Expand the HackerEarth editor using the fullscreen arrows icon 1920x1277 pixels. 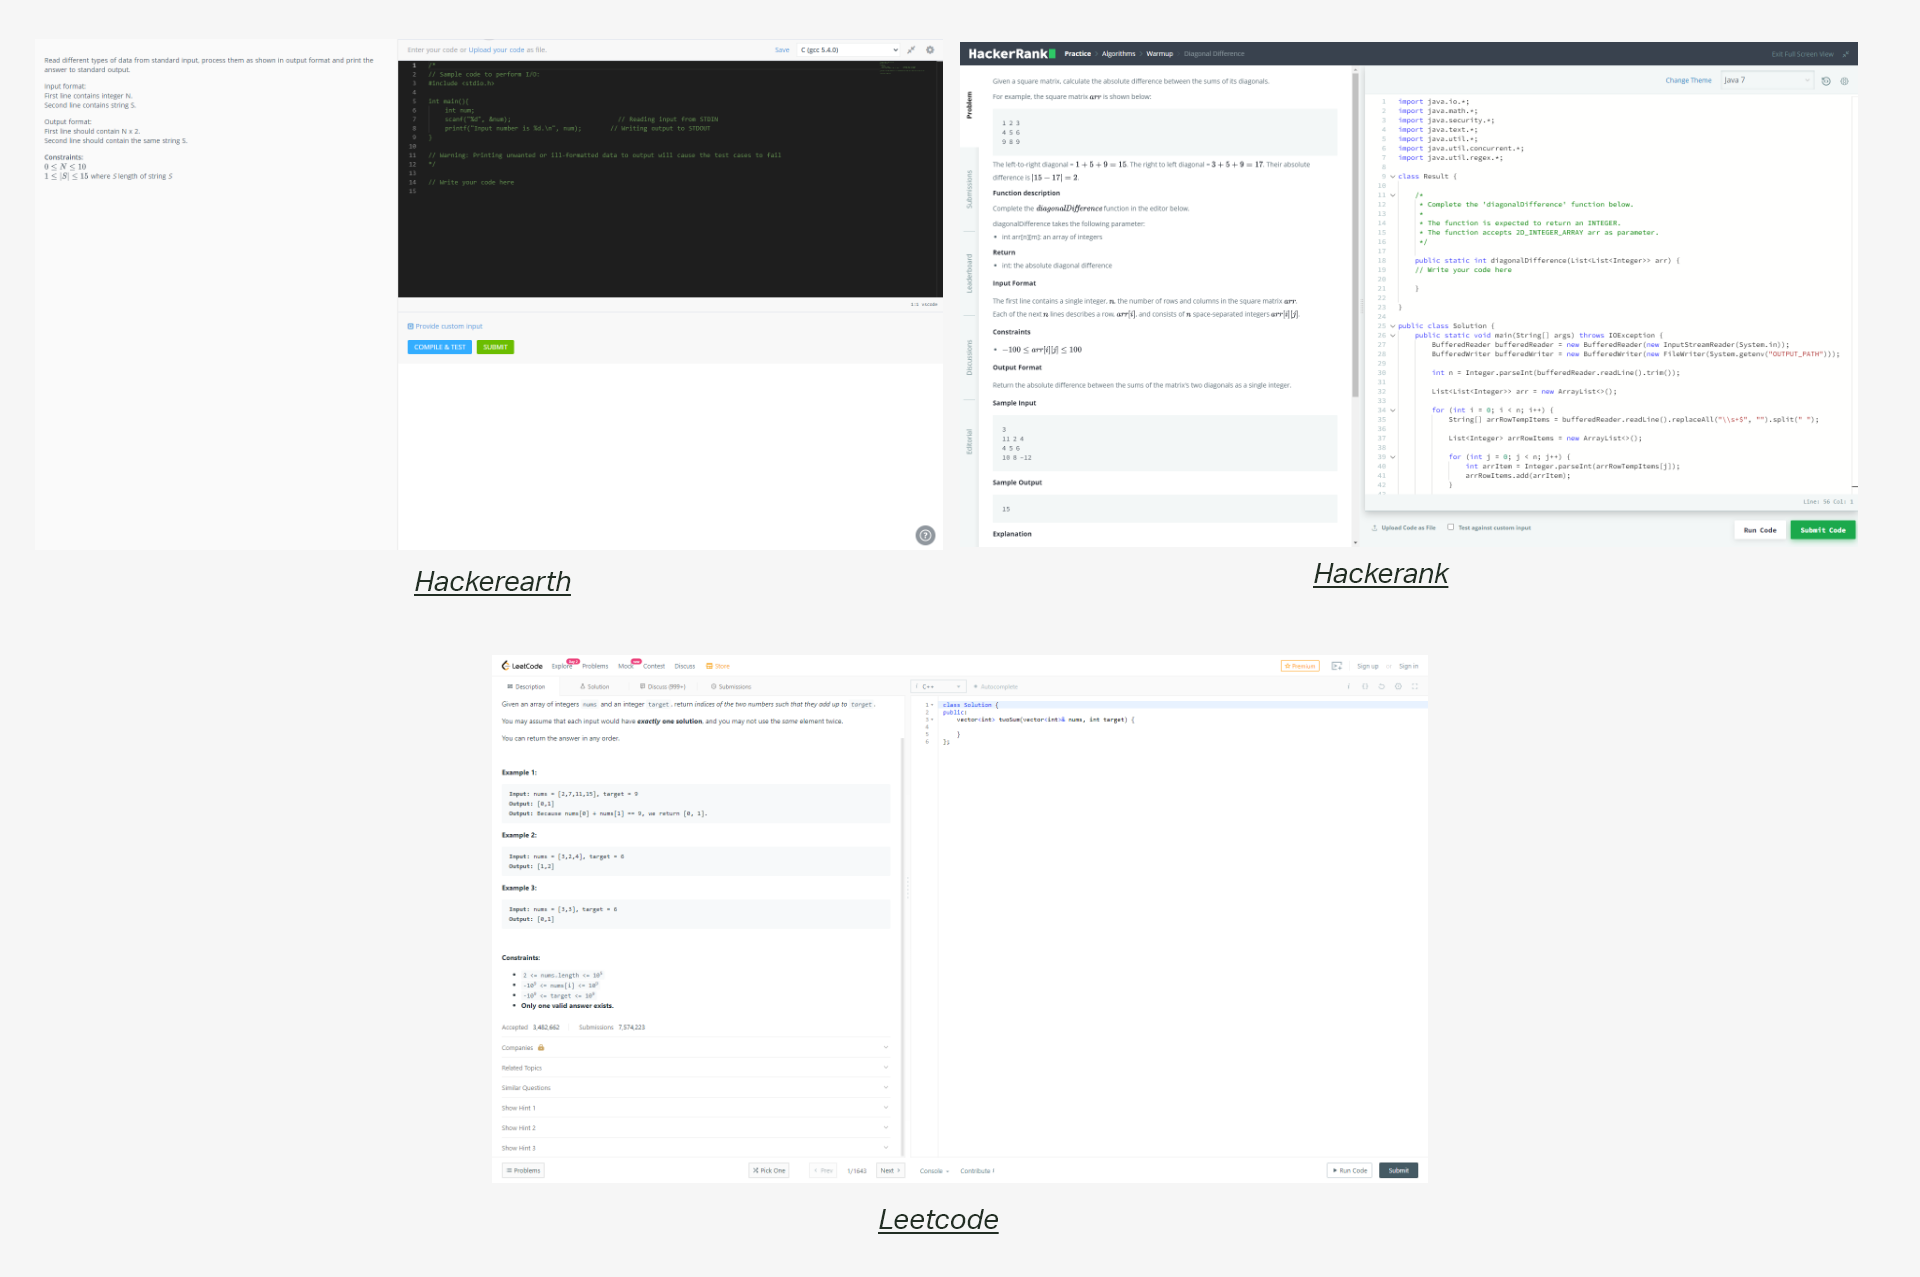911,49
